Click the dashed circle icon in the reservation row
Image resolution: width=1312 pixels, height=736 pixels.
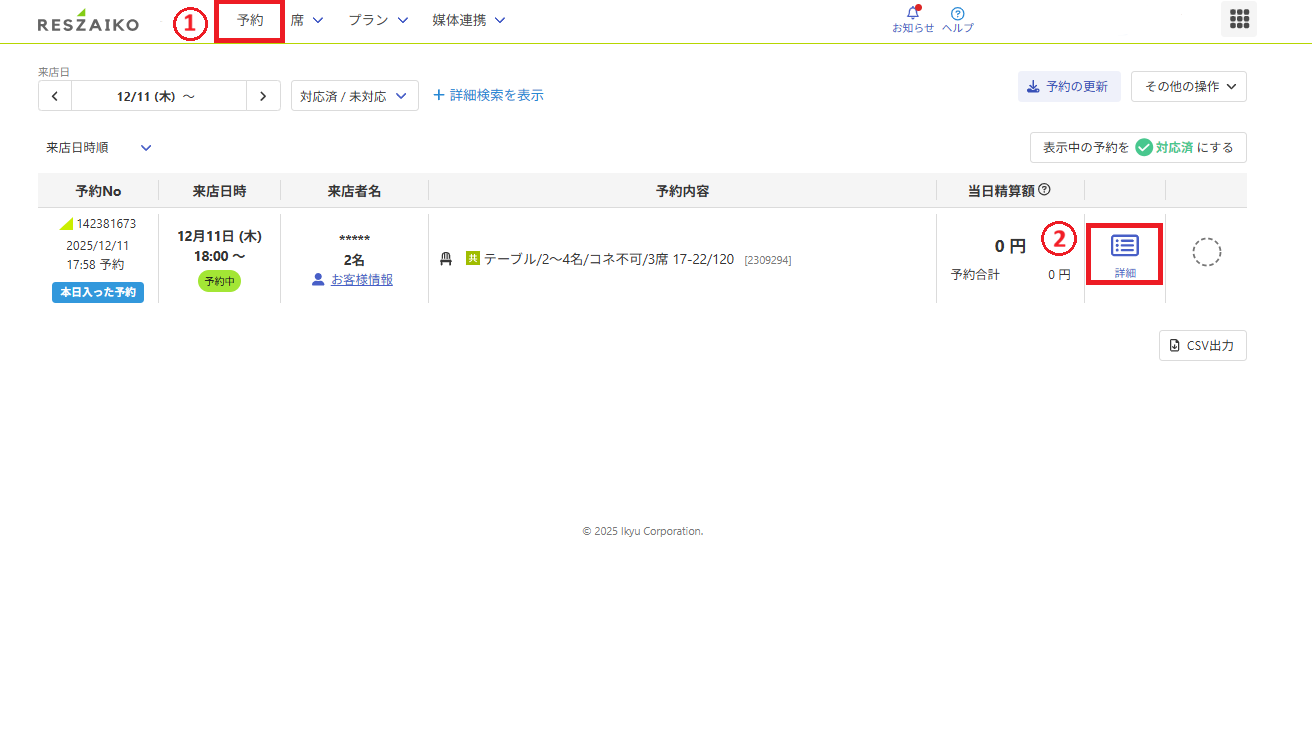click(1206, 252)
